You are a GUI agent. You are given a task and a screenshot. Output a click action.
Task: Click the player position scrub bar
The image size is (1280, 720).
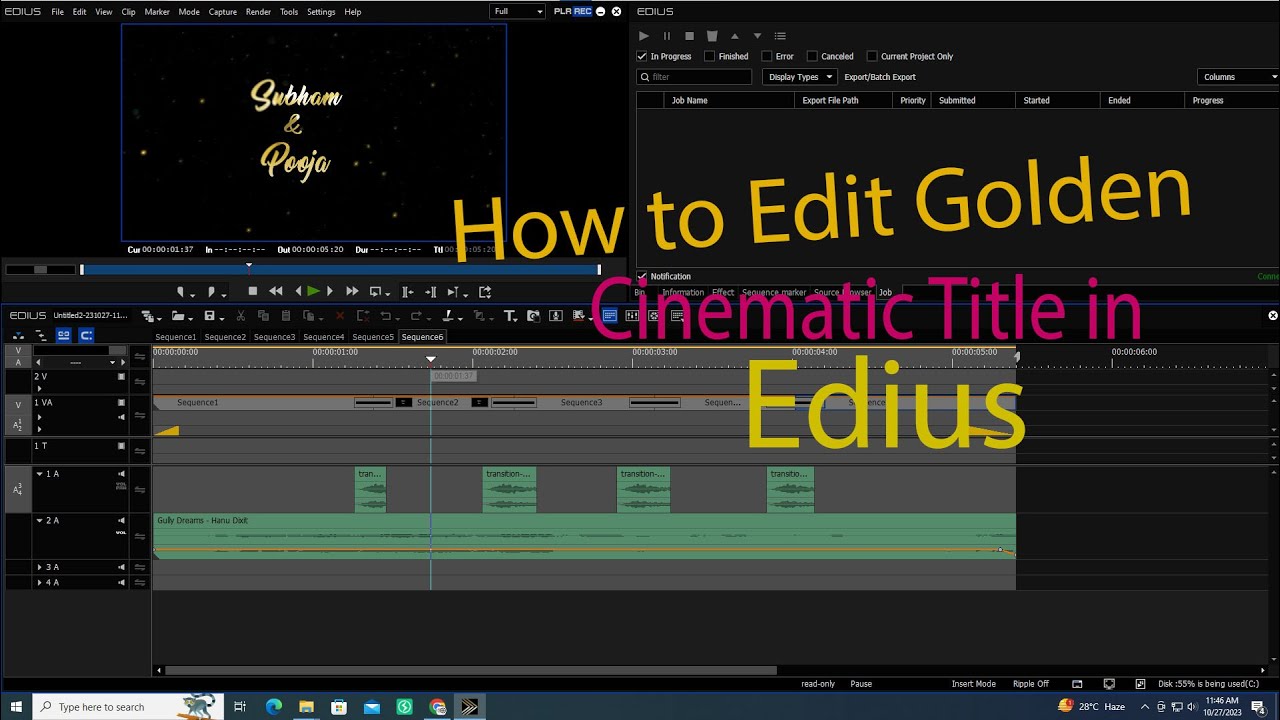point(340,269)
